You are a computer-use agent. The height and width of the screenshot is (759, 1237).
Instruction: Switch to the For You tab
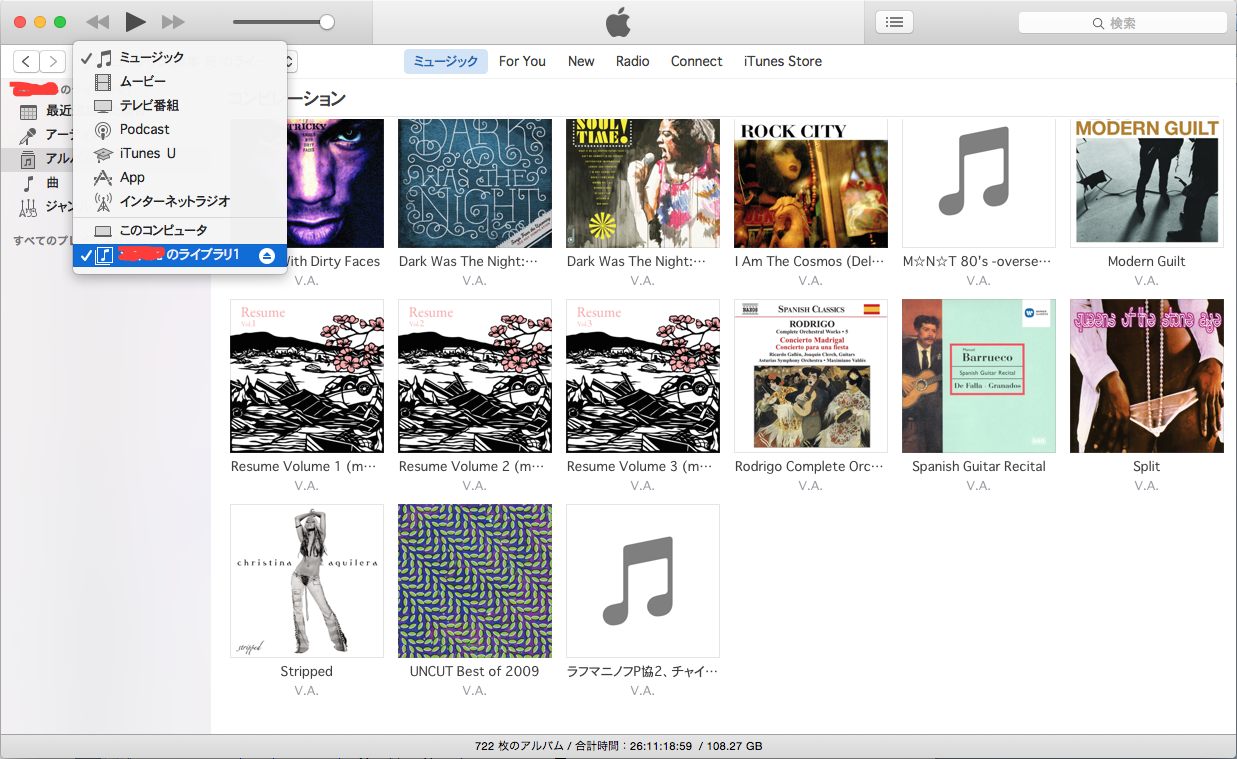(x=522, y=61)
